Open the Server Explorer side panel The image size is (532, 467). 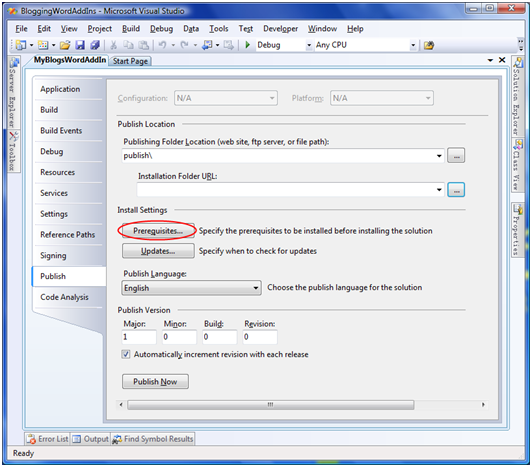coord(13,92)
